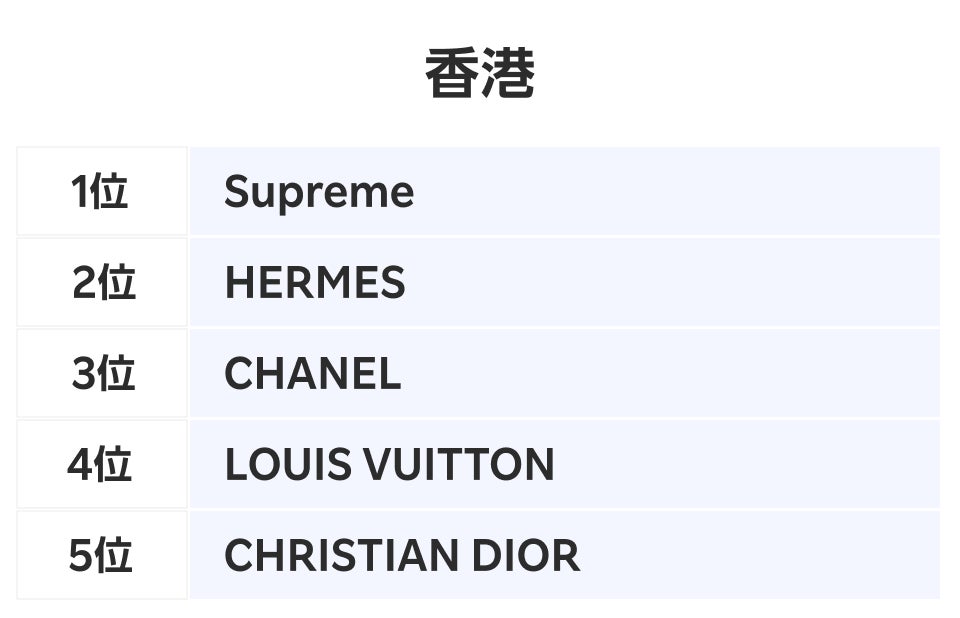Click the CHANEL brand name

[x=312, y=374]
